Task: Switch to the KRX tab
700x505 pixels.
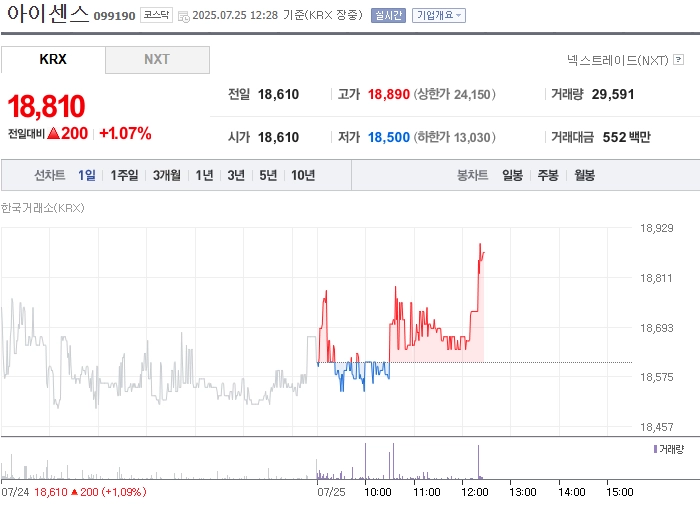Action: tap(53, 59)
